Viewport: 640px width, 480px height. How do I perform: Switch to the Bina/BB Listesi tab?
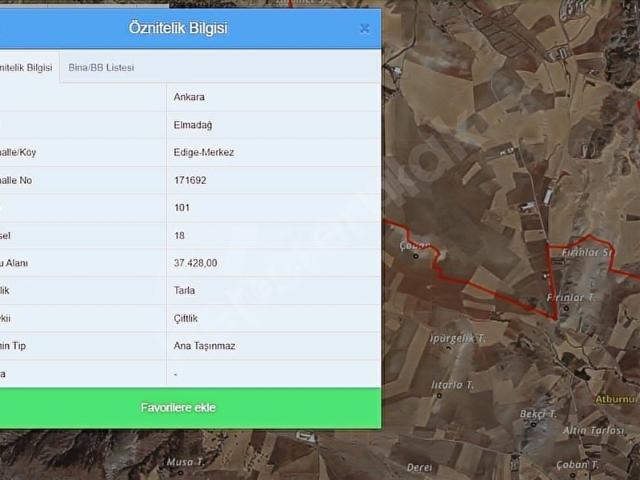[101, 68]
